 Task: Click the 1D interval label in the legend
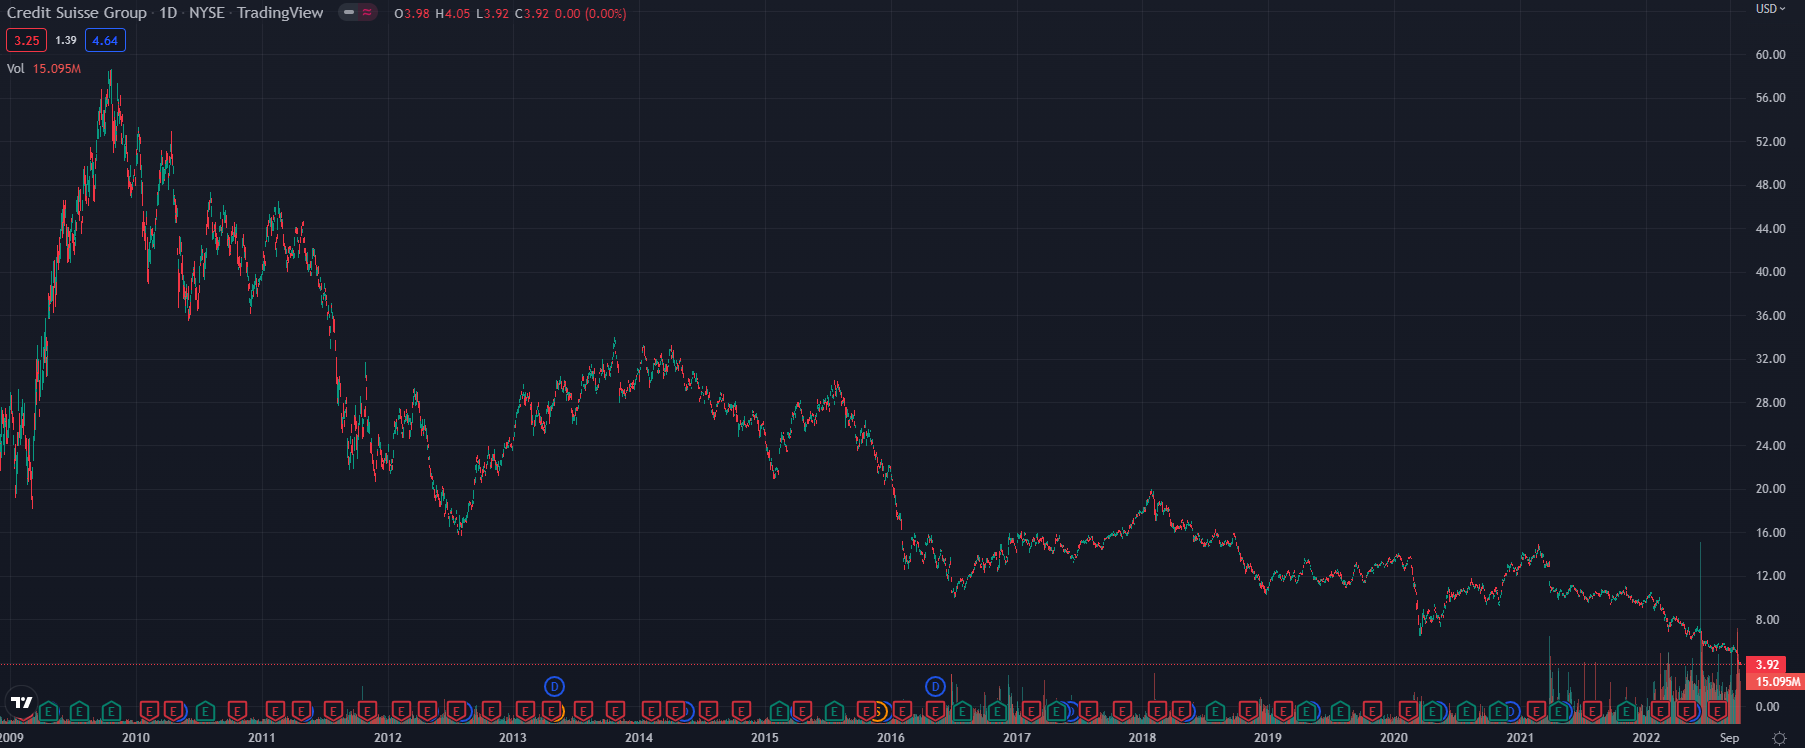point(168,13)
